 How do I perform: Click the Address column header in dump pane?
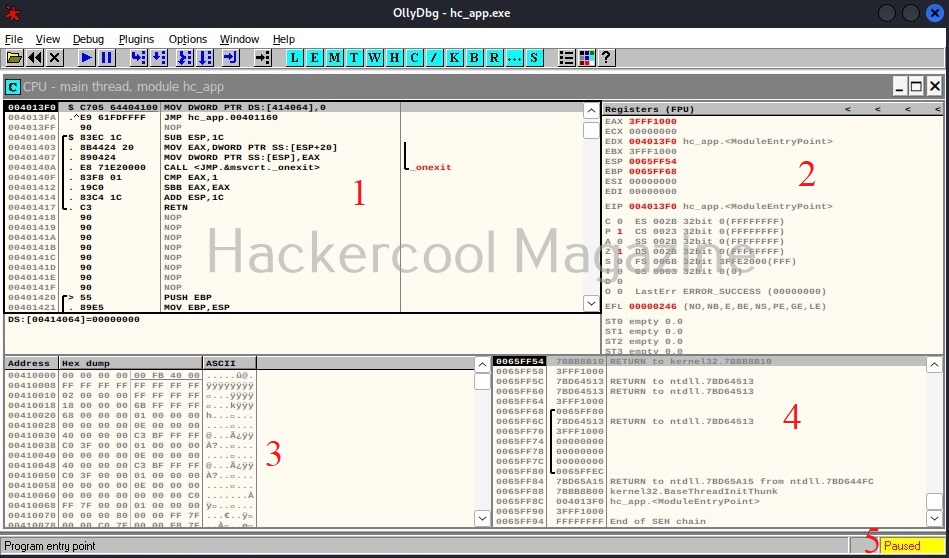[32, 363]
